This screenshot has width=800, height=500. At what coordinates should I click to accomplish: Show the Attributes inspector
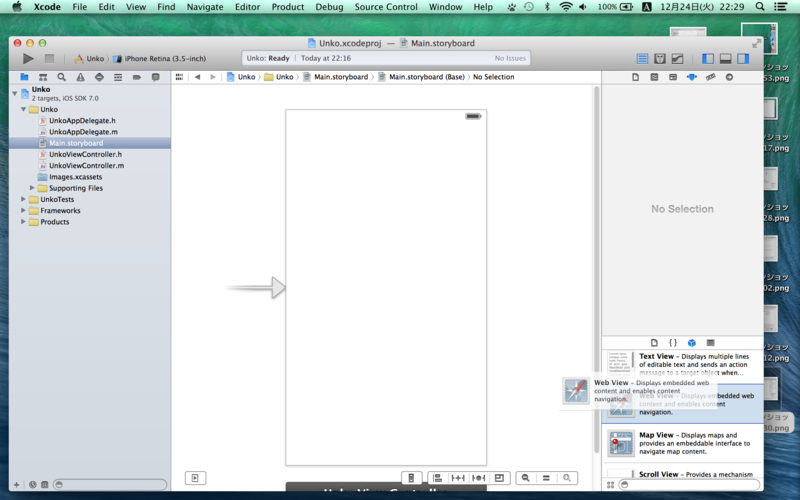coord(692,77)
